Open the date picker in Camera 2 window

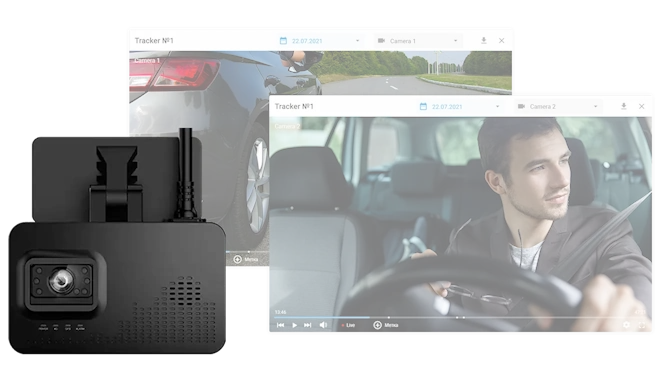(460, 107)
